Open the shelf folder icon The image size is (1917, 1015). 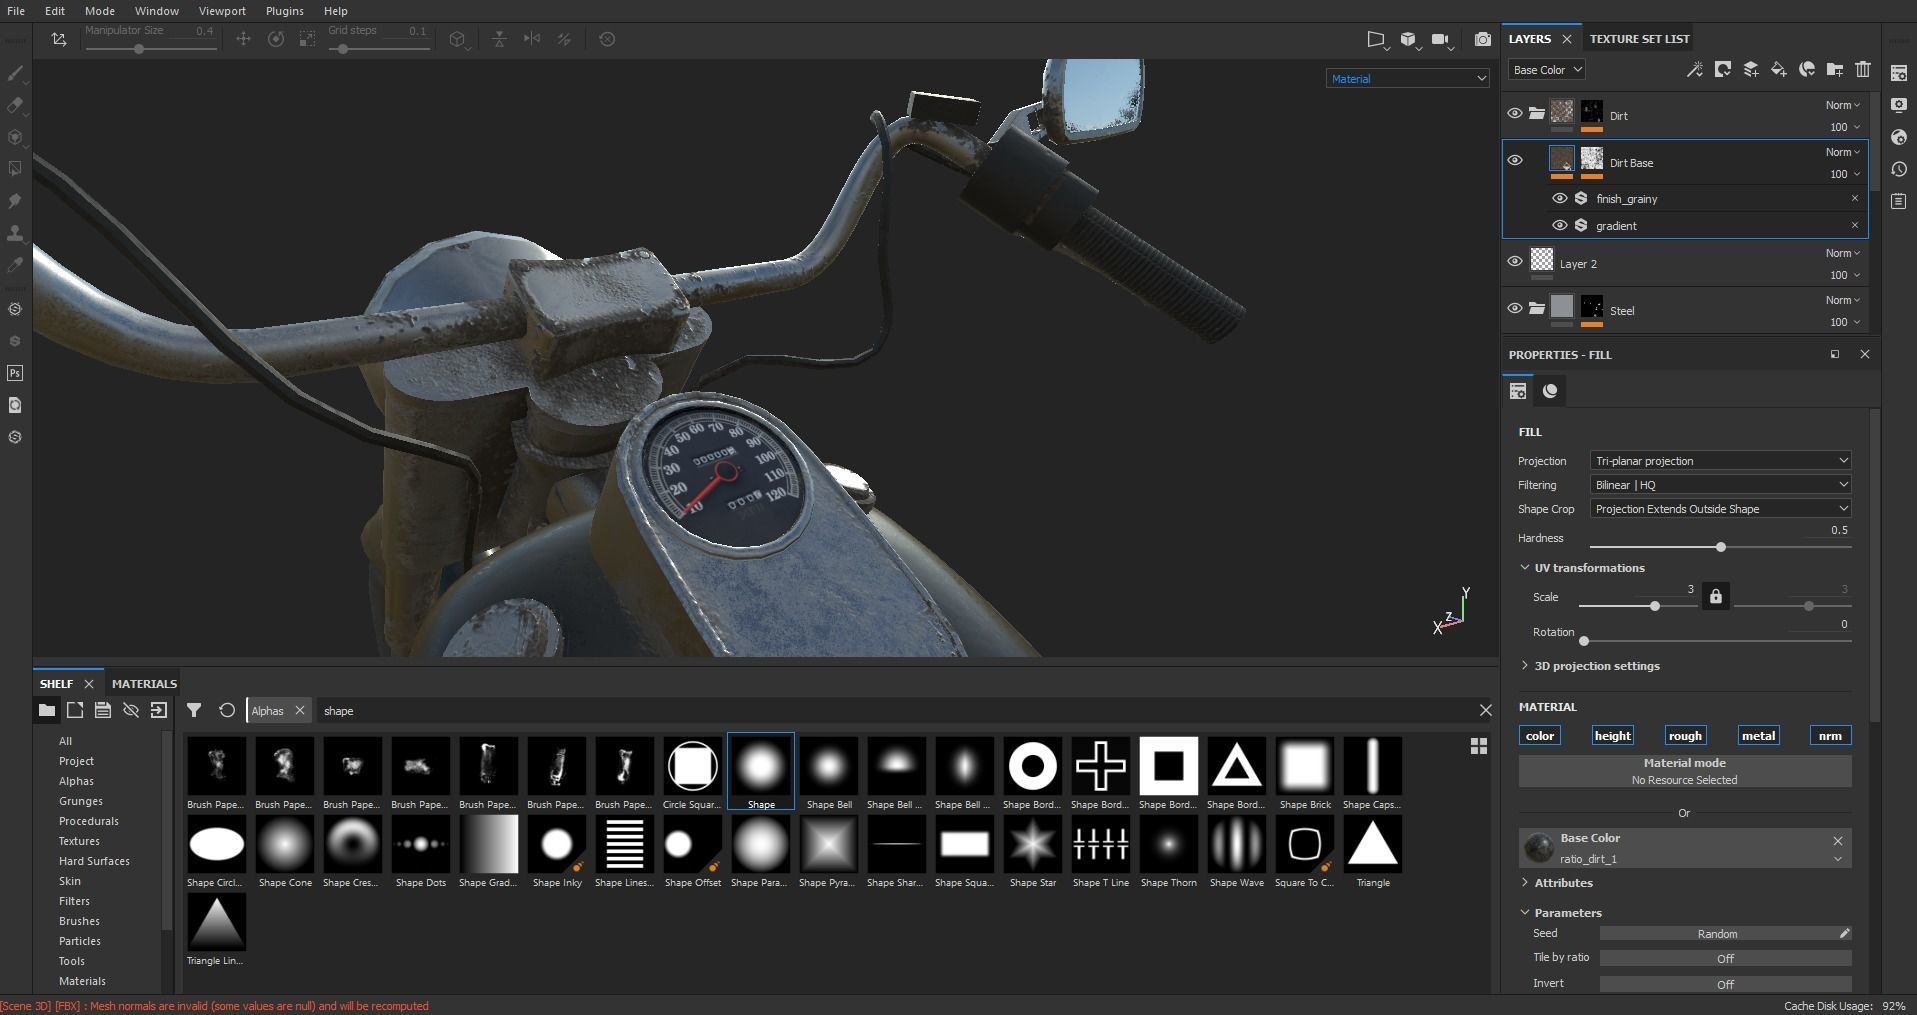(46, 710)
